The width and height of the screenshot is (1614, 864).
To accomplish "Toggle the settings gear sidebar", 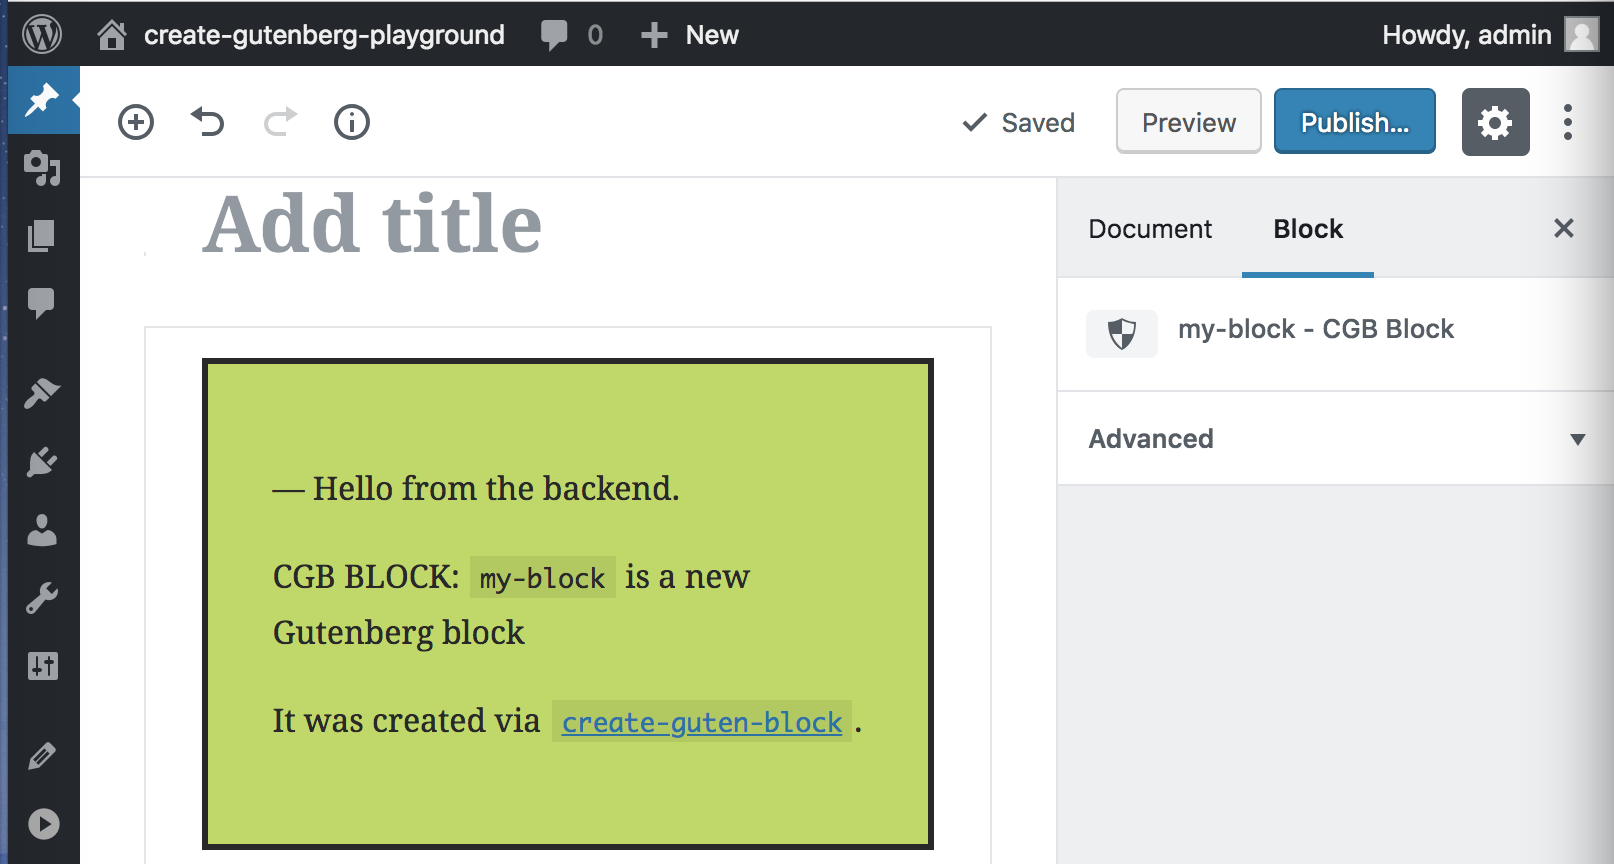I will pos(1495,122).
